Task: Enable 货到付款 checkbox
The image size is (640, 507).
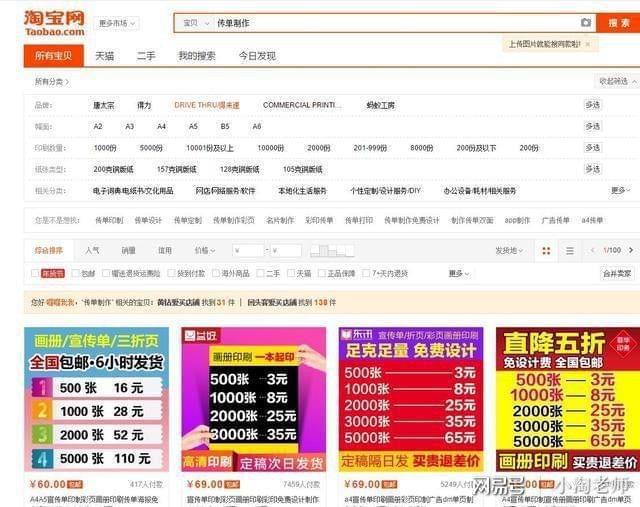Action: (x=171, y=273)
